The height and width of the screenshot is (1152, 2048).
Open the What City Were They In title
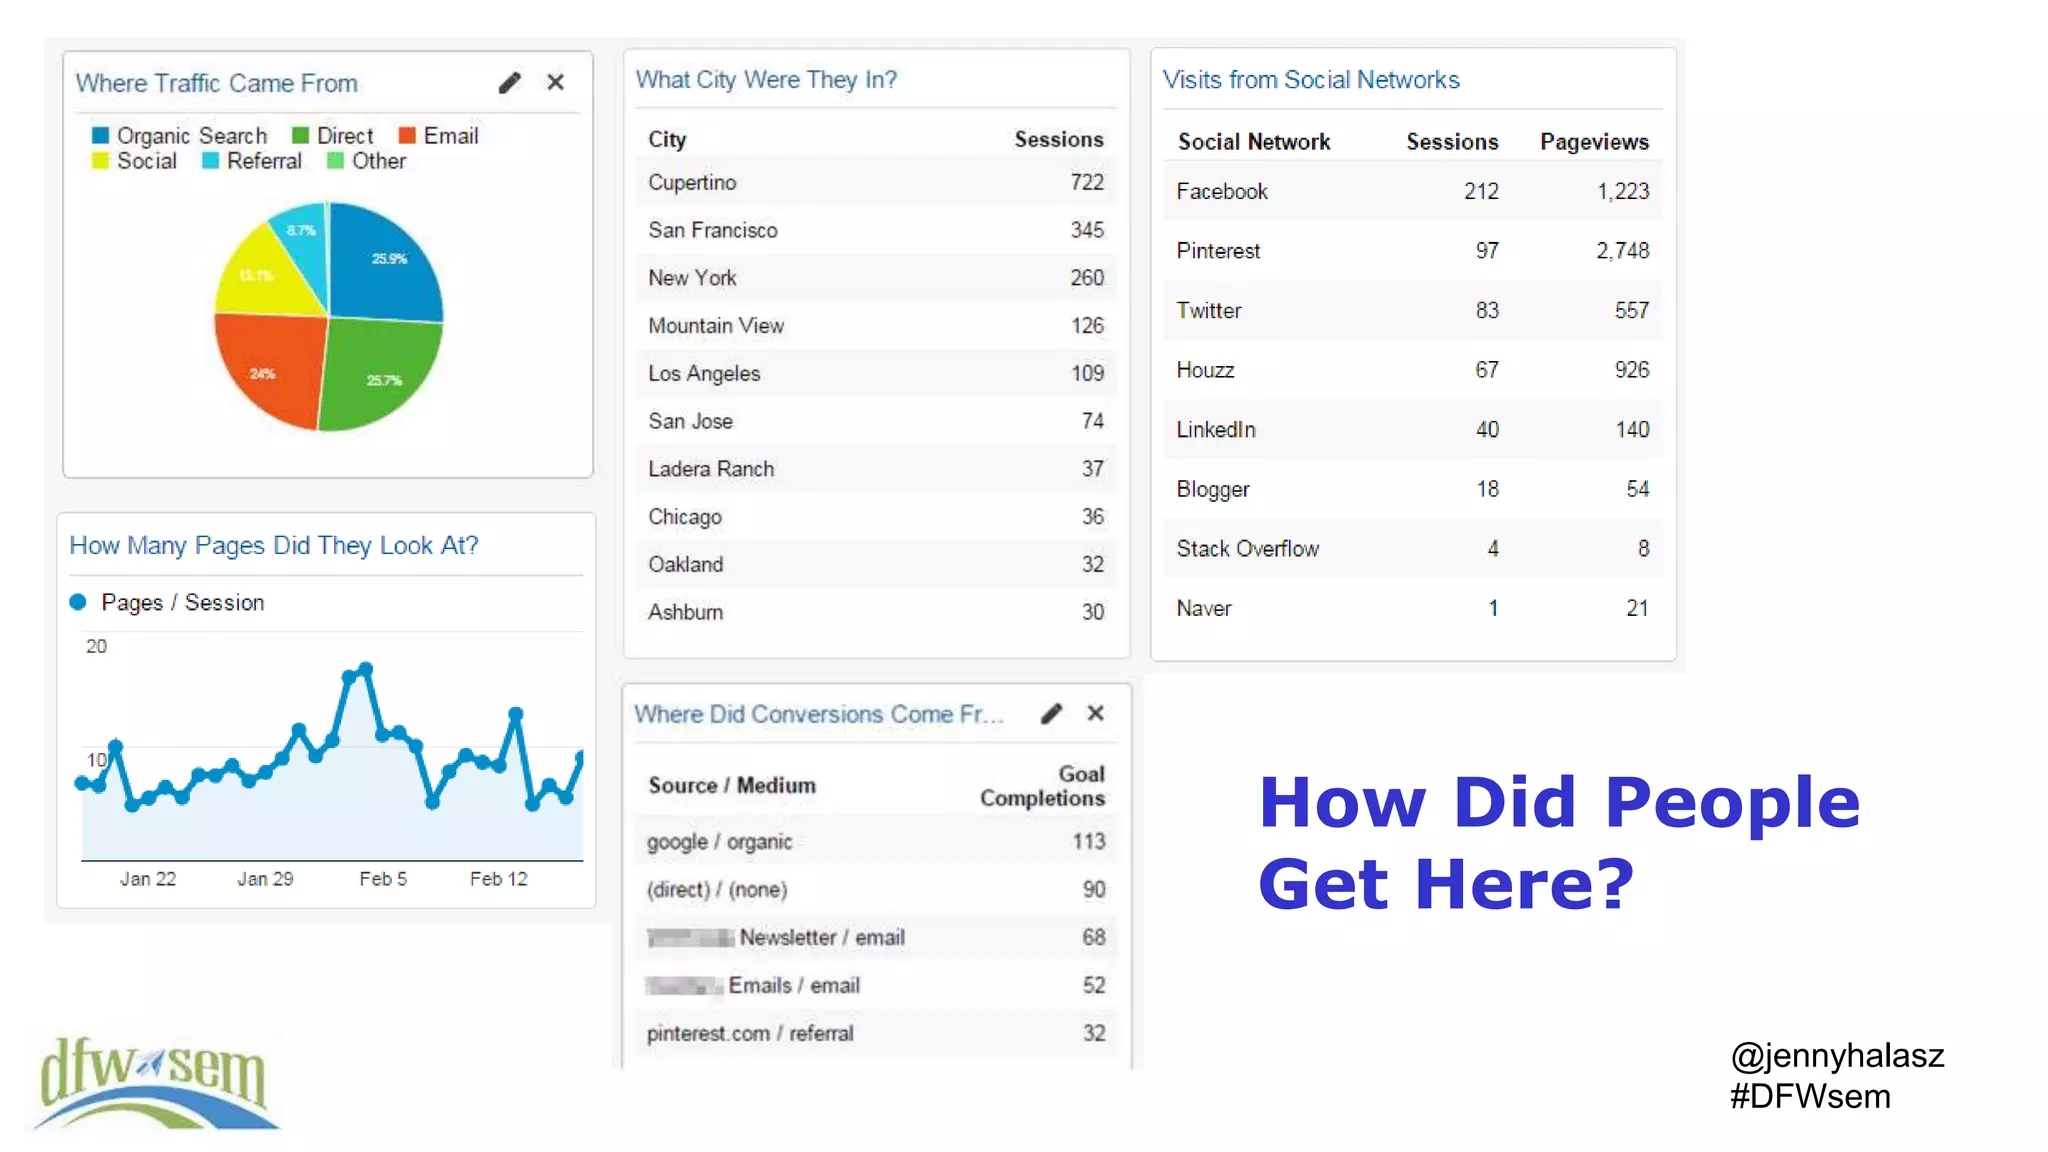(x=766, y=80)
